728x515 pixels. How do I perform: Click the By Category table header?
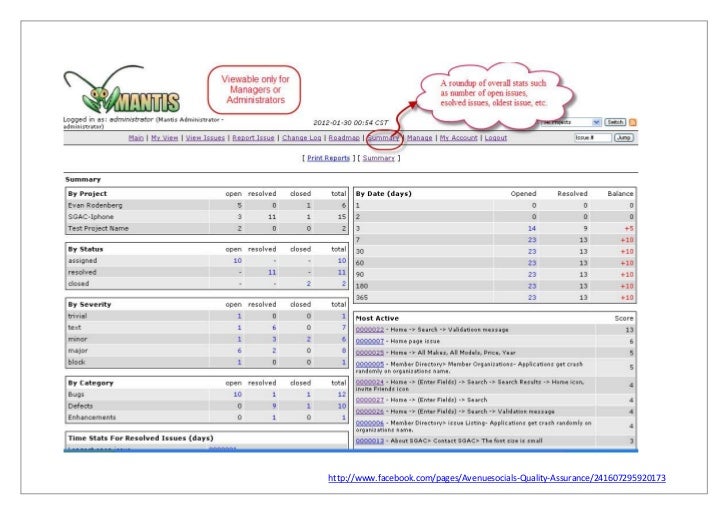[x=91, y=383]
